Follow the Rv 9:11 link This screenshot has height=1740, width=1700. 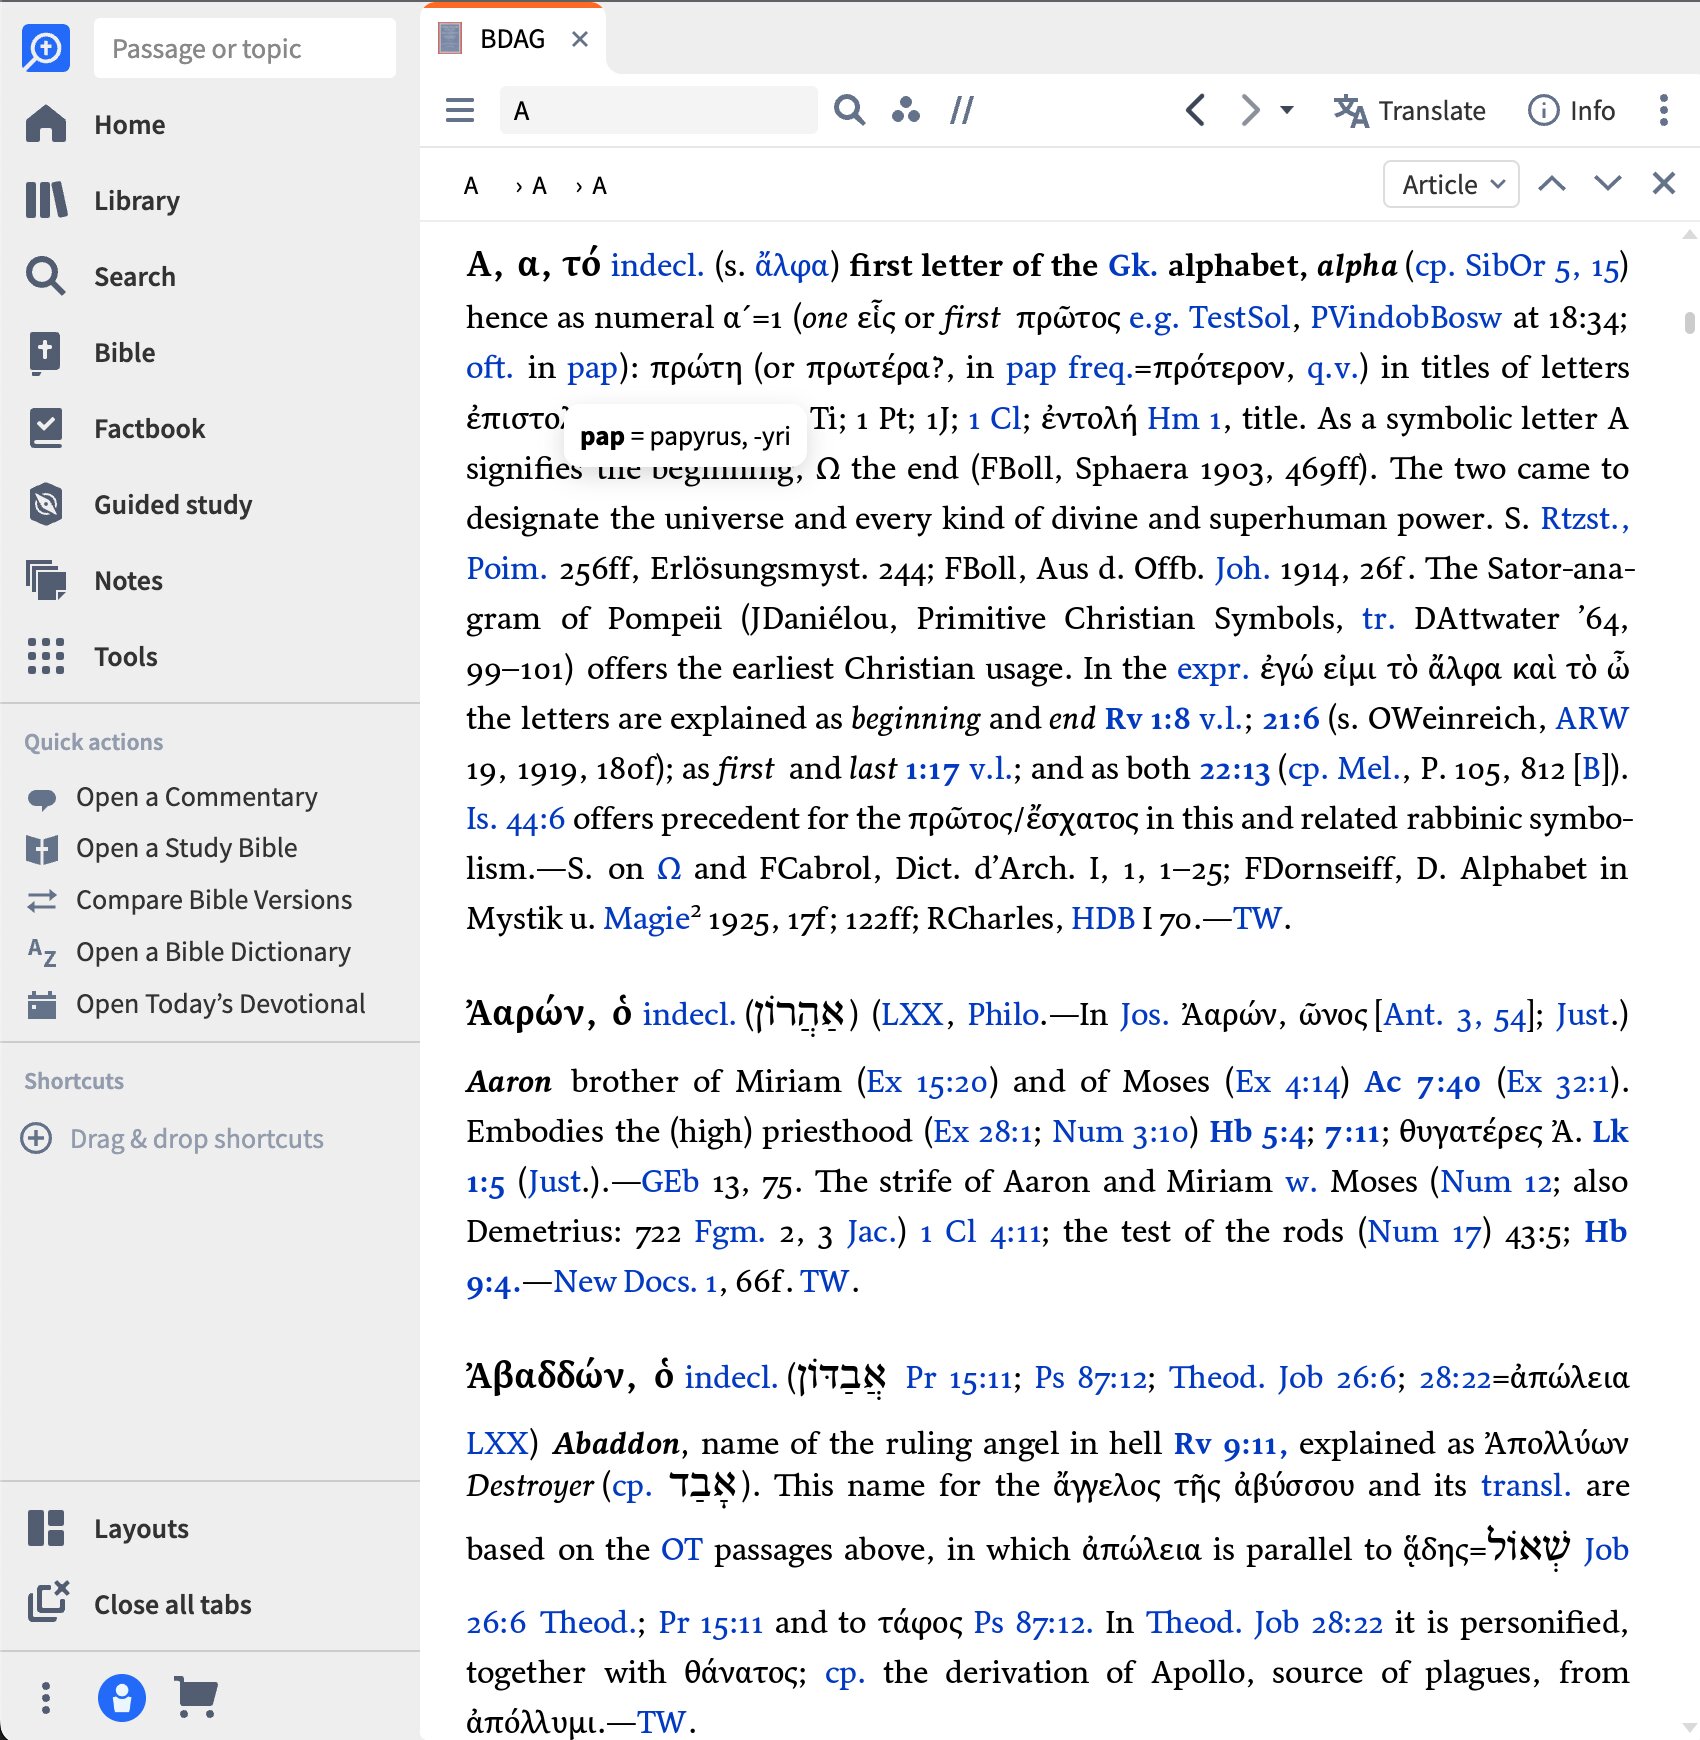coord(1230,1443)
